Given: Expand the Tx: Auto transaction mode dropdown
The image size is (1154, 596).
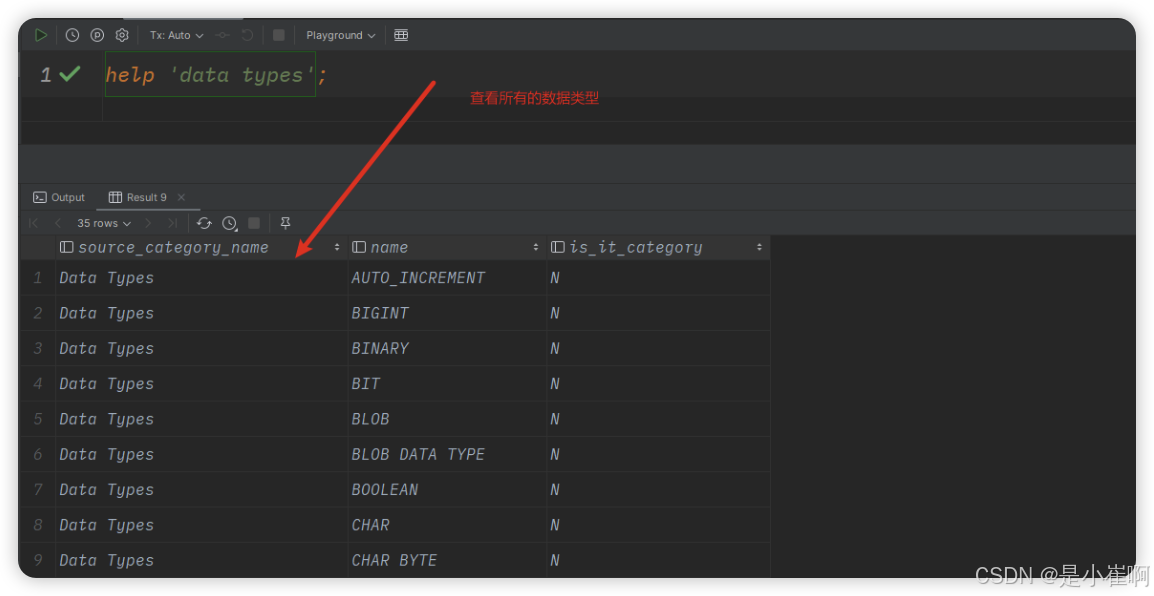Looking at the screenshot, I should (176, 35).
